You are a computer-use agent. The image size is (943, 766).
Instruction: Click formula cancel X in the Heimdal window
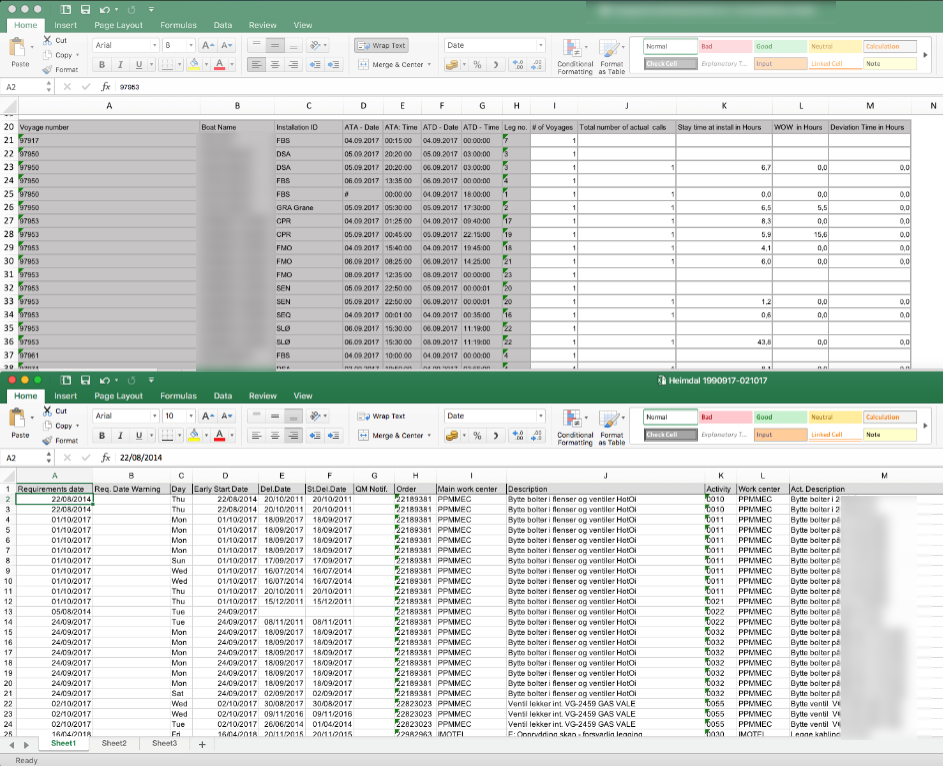[x=67, y=458]
